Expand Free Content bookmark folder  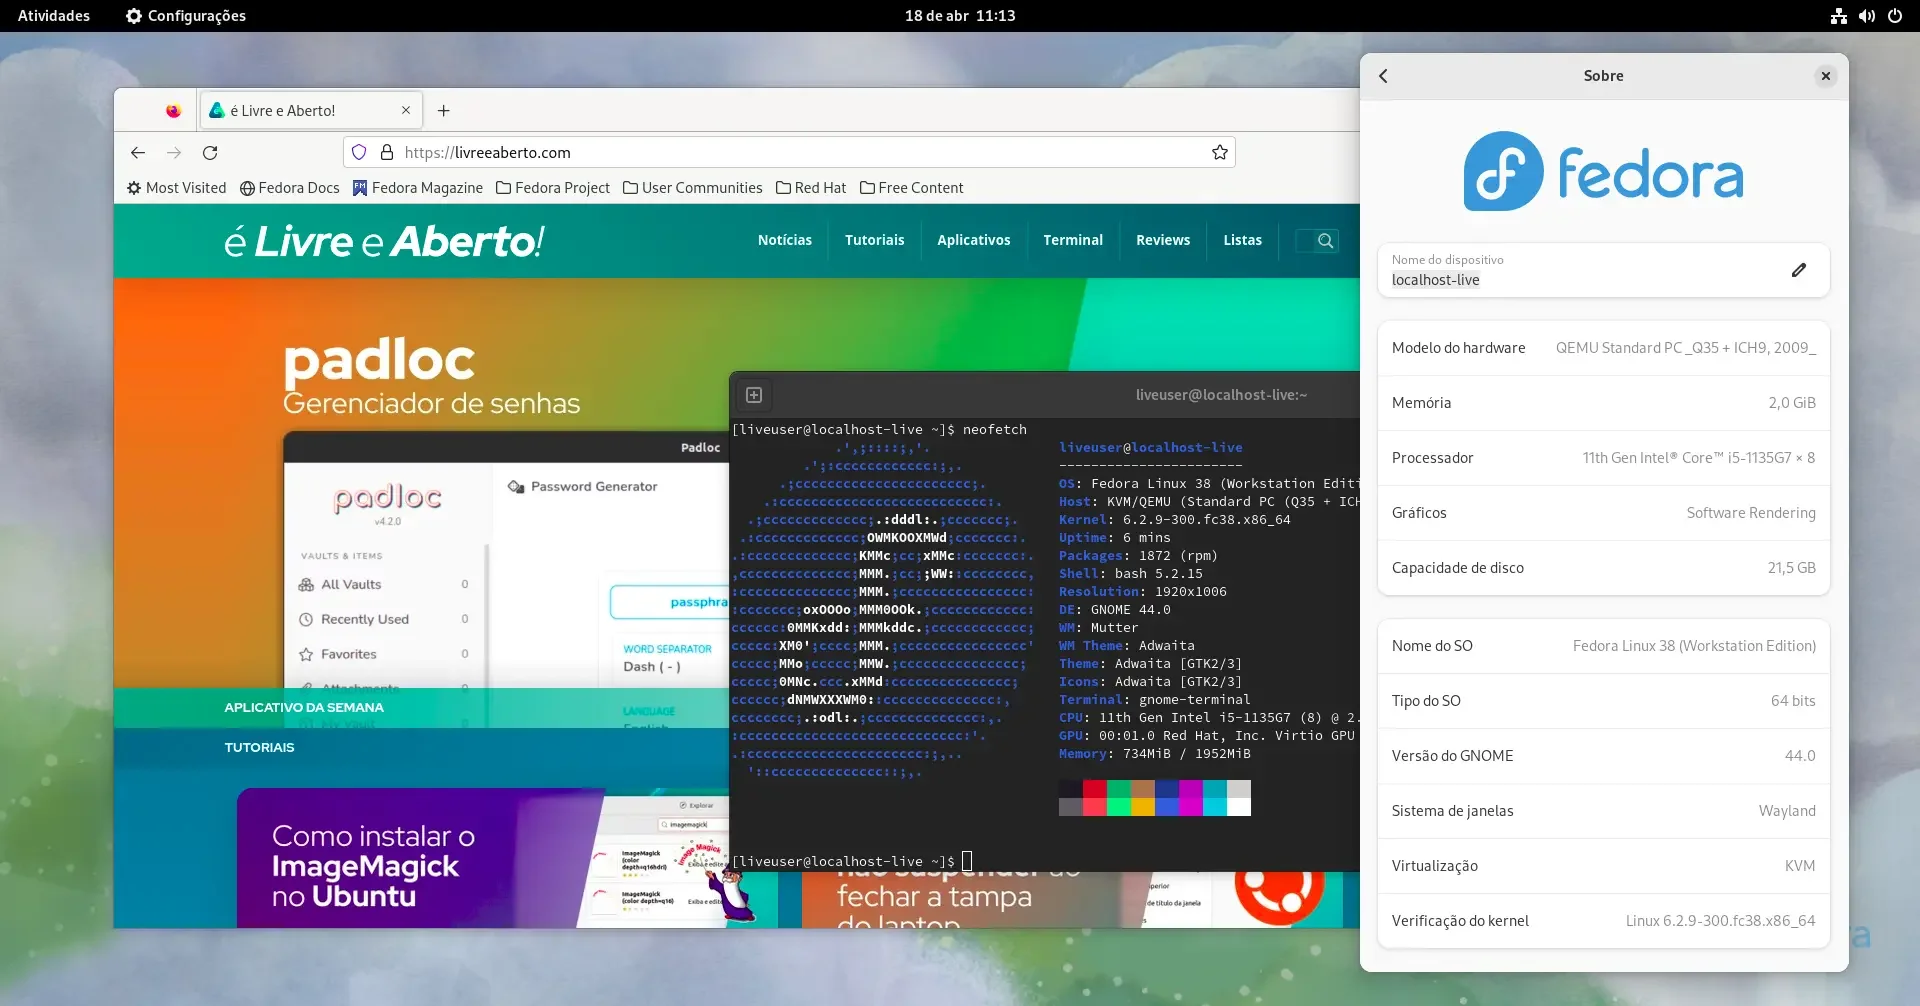click(911, 188)
